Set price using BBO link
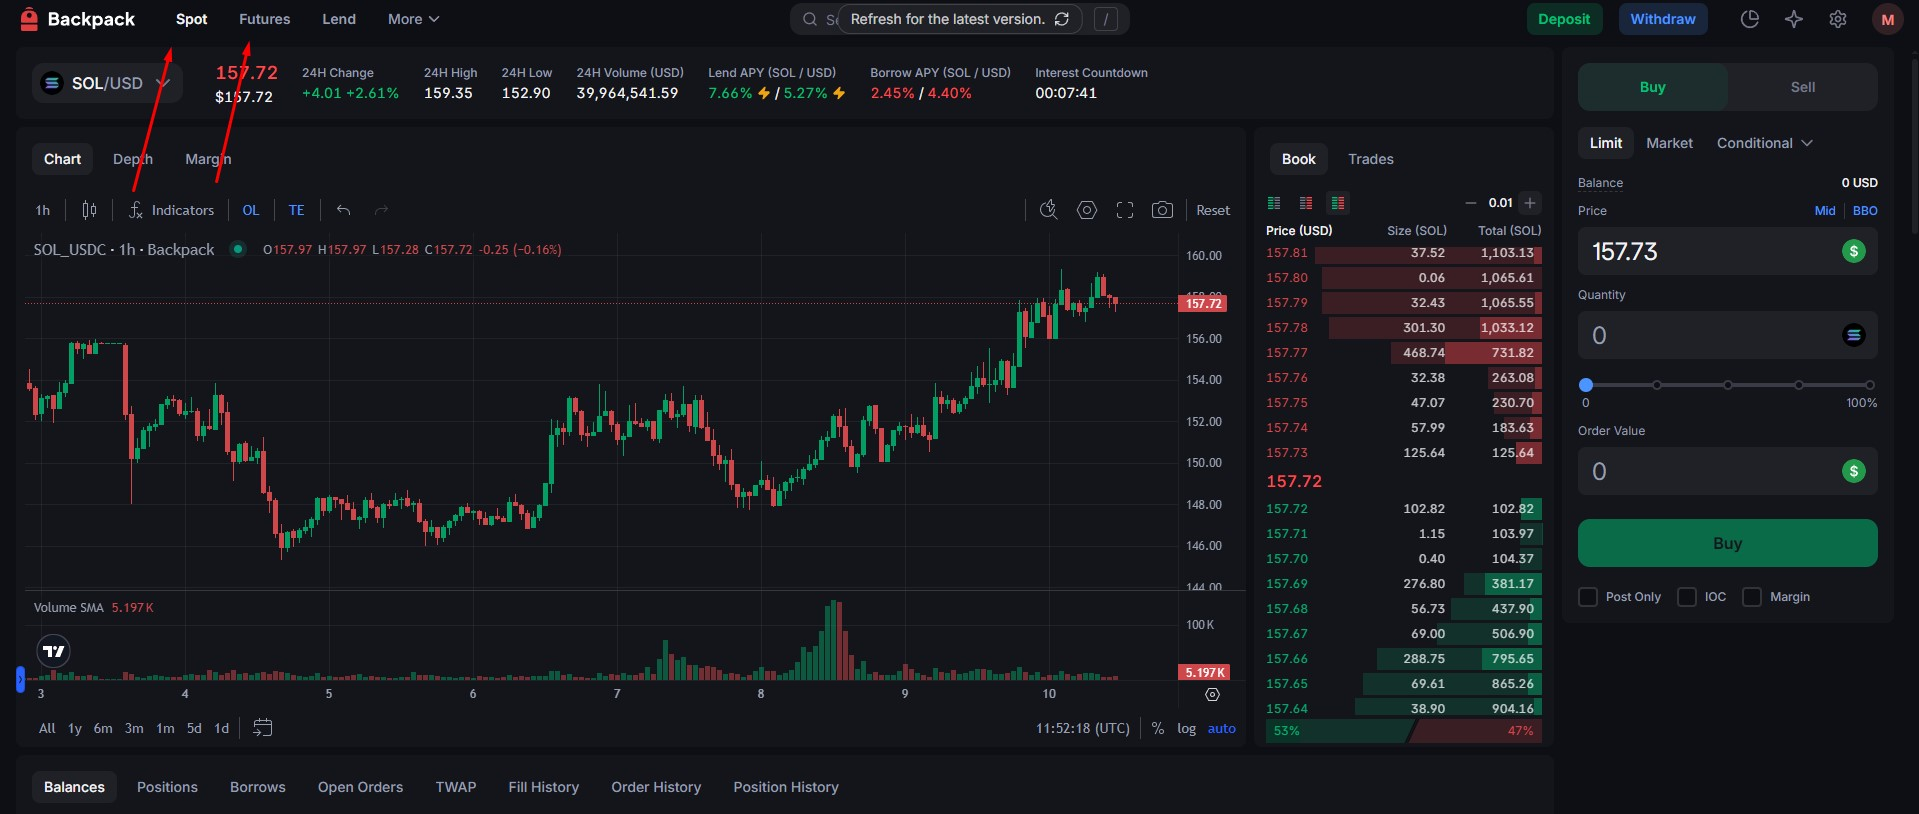The width and height of the screenshot is (1919, 814). (1865, 211)
